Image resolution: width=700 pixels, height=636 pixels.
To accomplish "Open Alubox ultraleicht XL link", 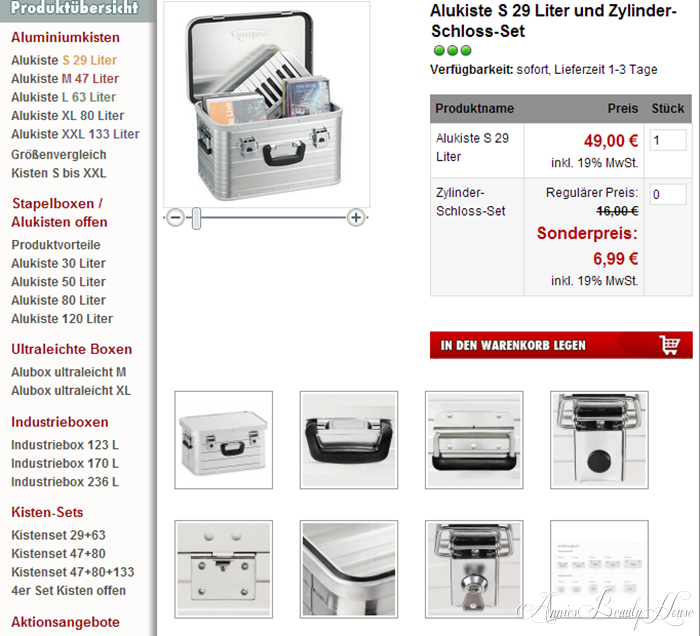I will [71, 391].
